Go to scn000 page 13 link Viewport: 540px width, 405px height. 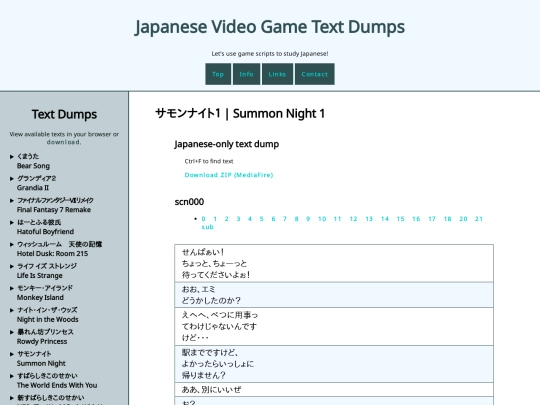click(369, 219)
